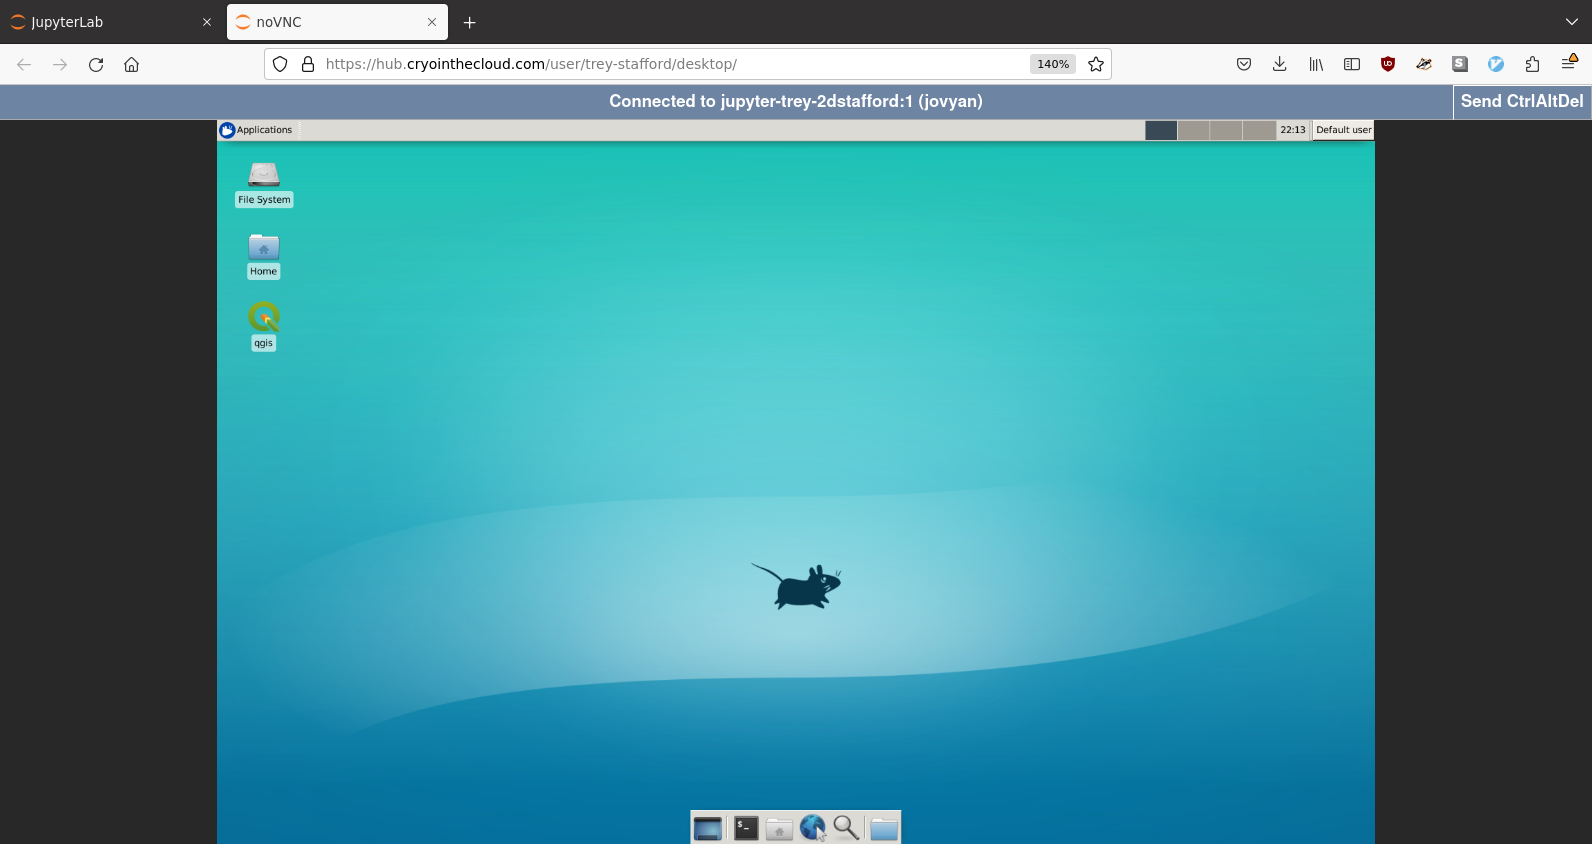This screenshot has width=1592, height=844.
Task: Click Show Desktop icon in dock
Action: pos(708,828)
